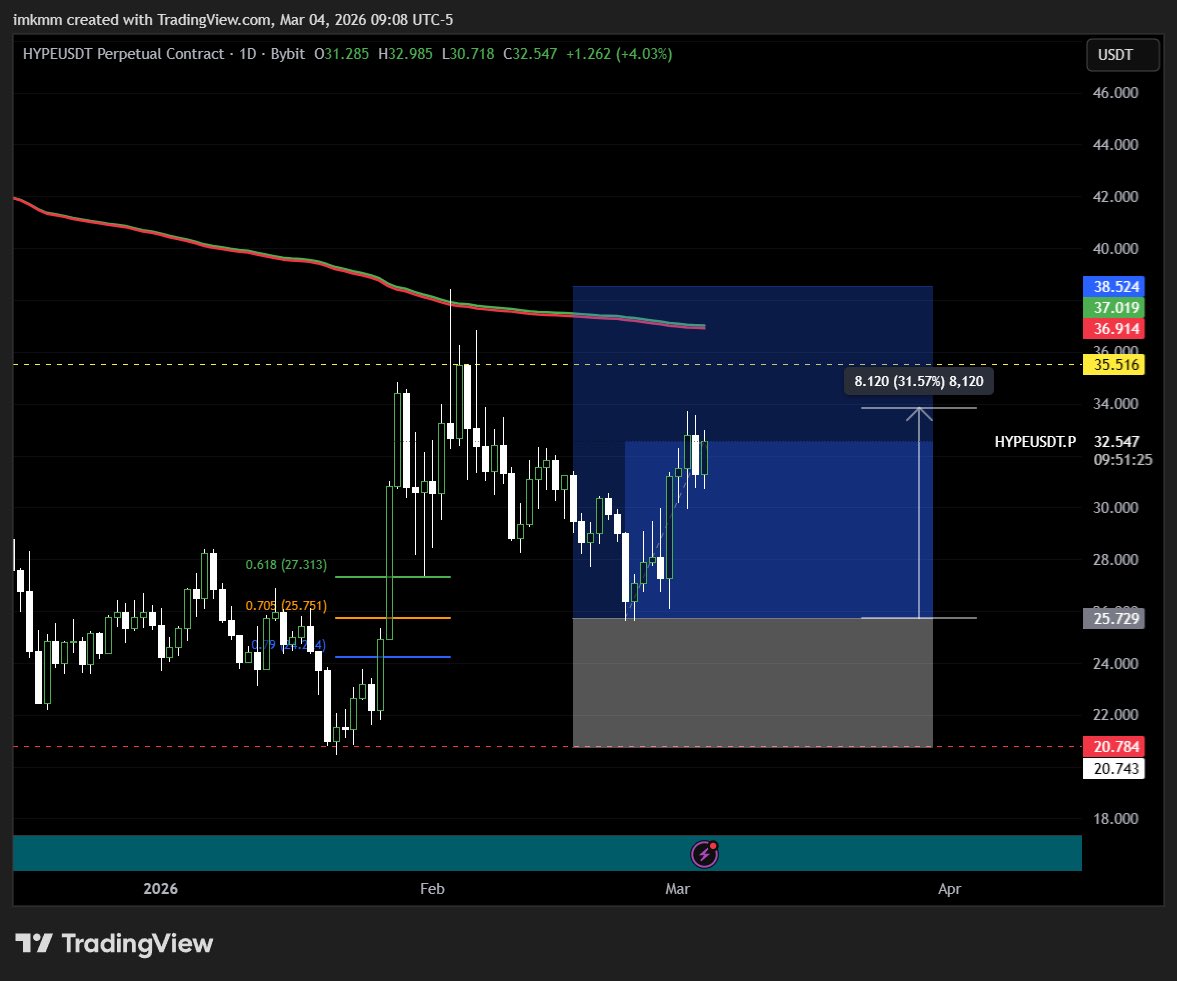
Task: Click the 18.000 price scale value
Action: coord(1115,819)
